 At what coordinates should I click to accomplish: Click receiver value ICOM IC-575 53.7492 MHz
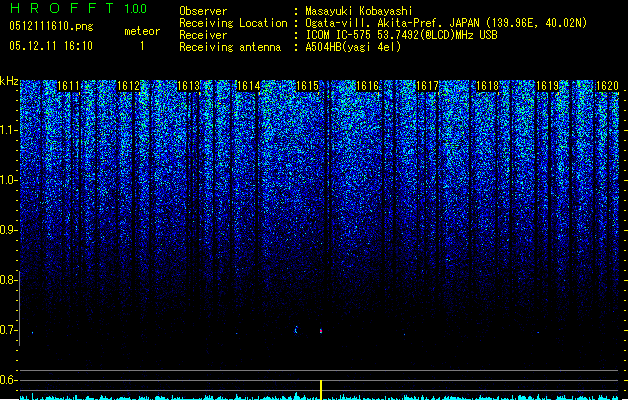pyautogui.click(x=401, y=35)
